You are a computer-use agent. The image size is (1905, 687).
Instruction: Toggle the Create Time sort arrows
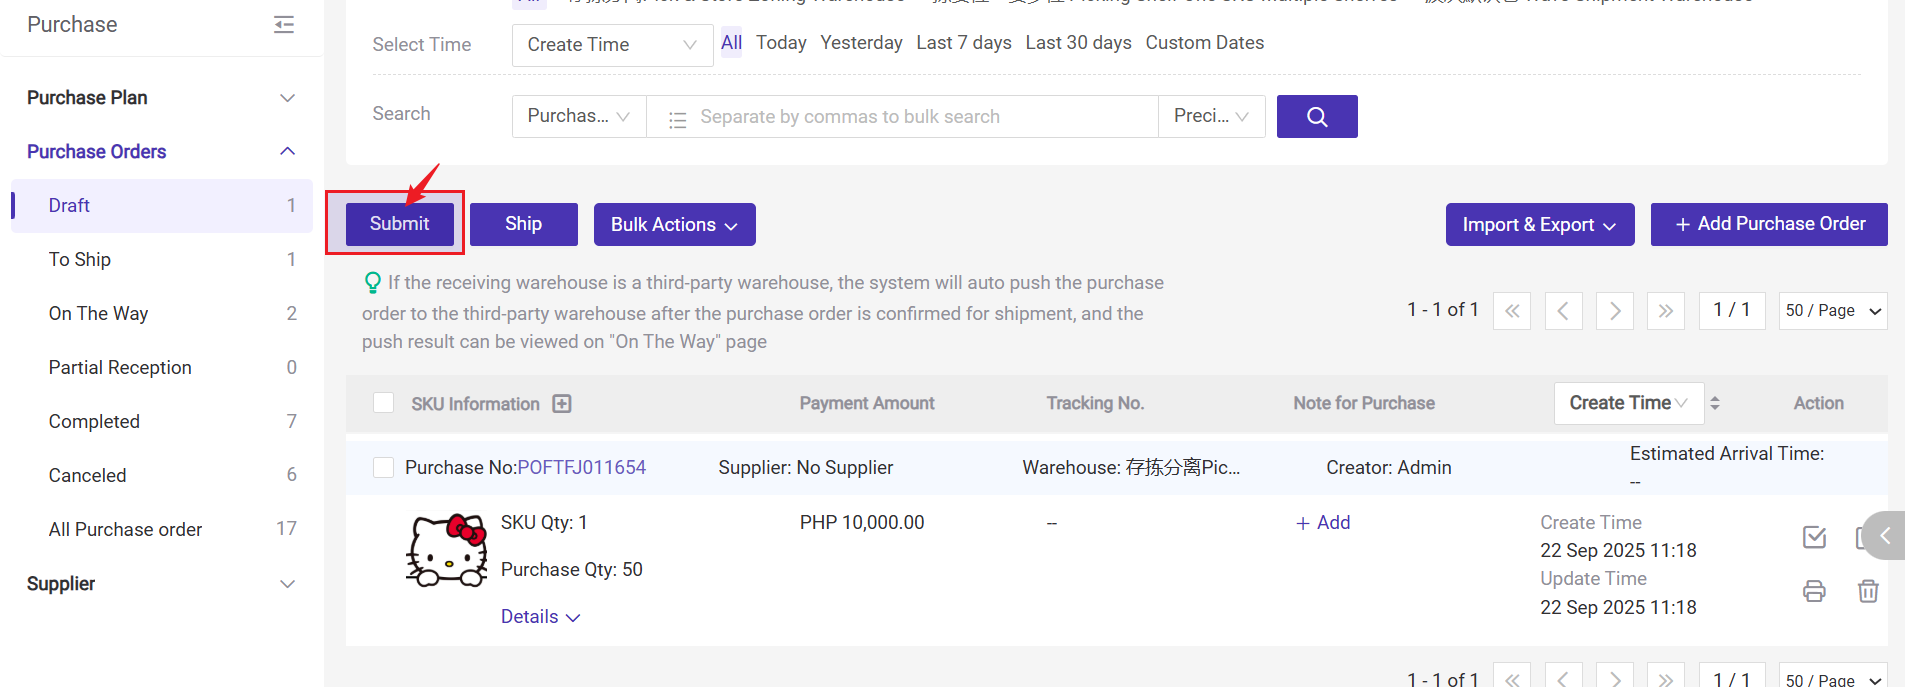point(1715,403)
